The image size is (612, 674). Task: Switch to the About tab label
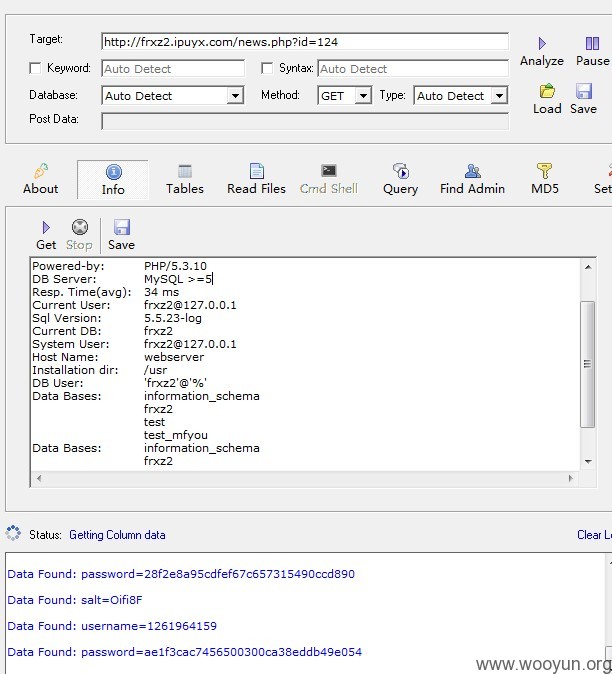(x=40, y=189)
